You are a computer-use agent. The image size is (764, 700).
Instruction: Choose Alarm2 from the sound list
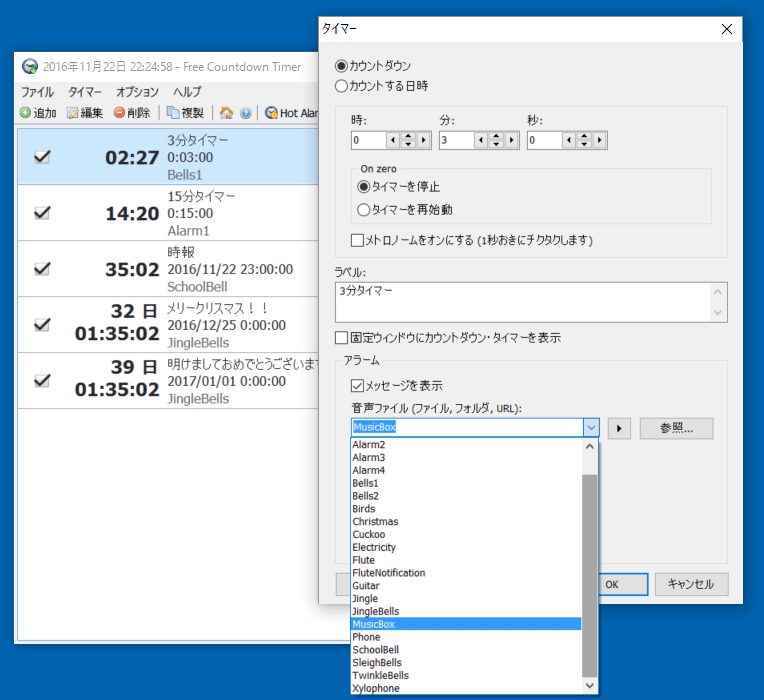coord(466,445)
